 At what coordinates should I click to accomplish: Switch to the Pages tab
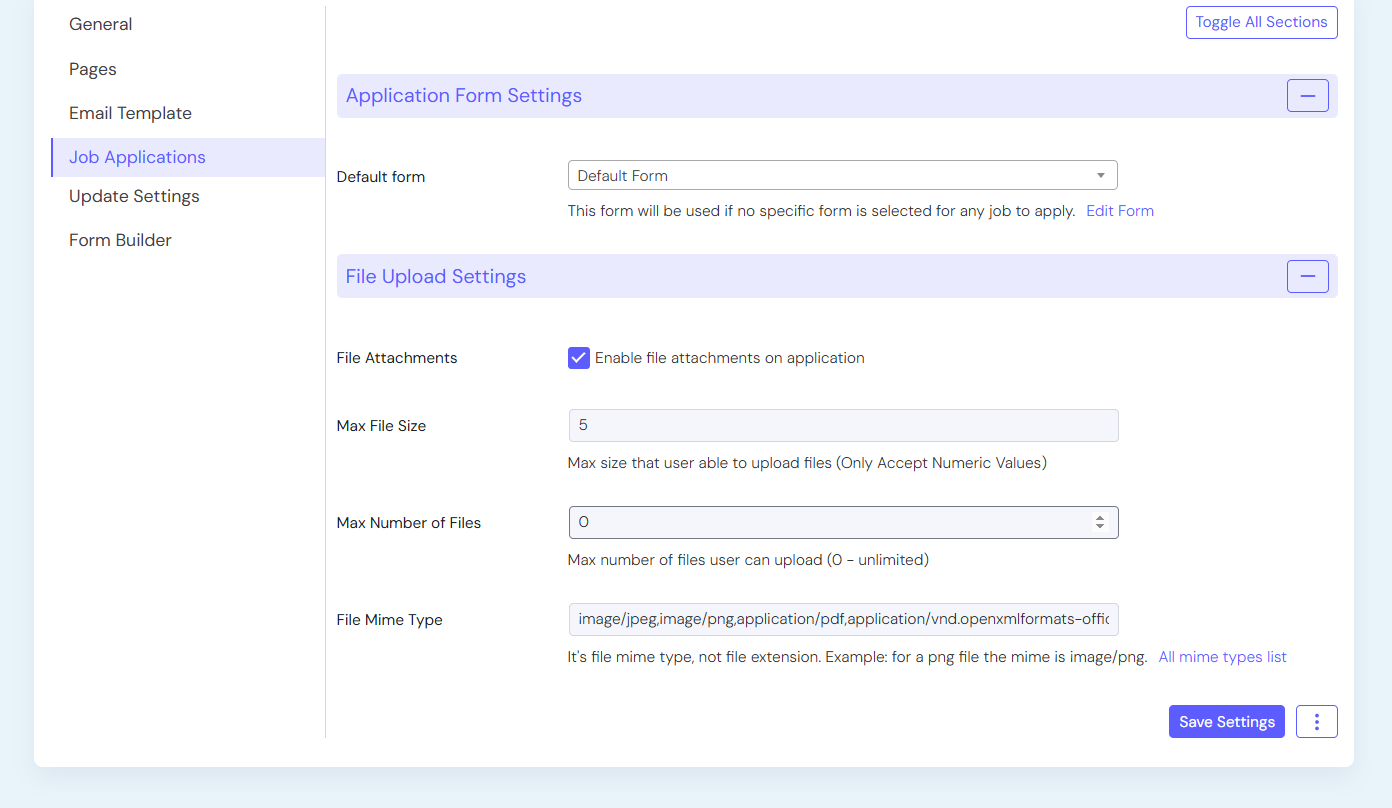click(x=93, y=69)
